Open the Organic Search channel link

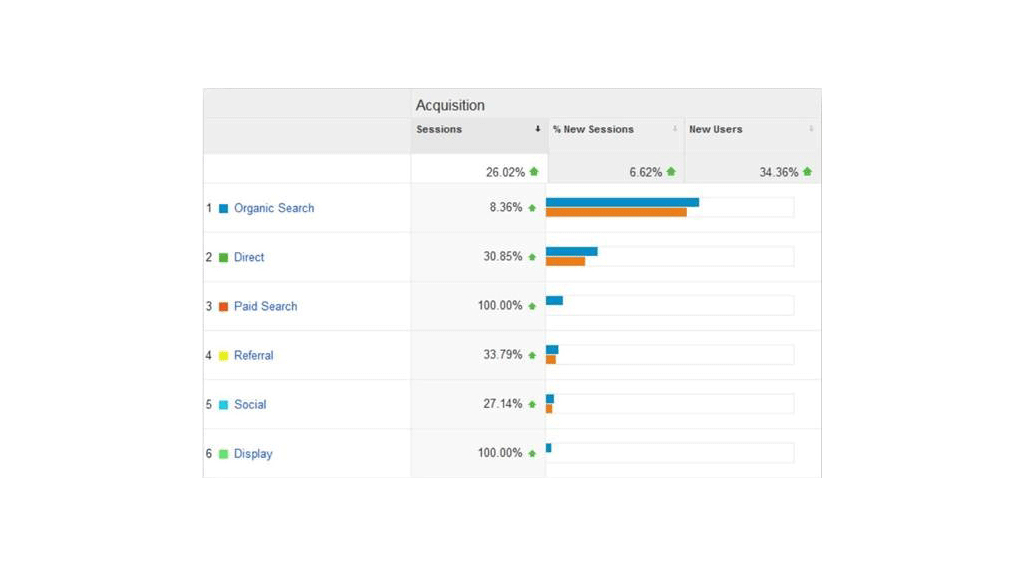(x=274, y=208)
